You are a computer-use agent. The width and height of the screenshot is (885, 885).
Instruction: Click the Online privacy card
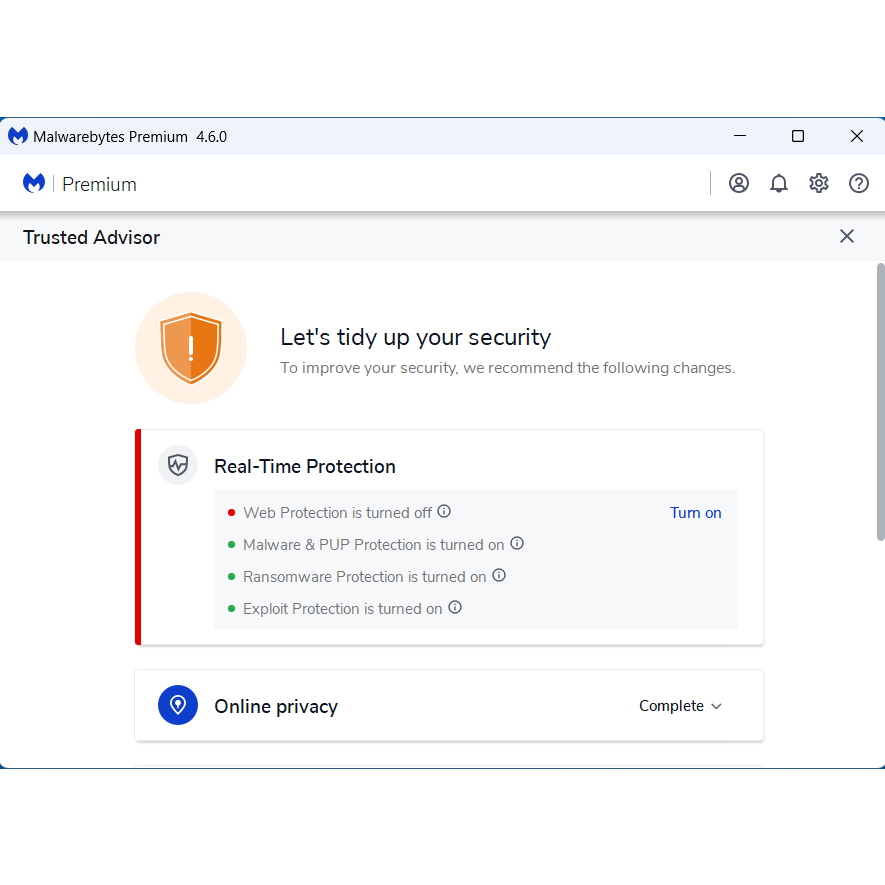click(449, 705)
